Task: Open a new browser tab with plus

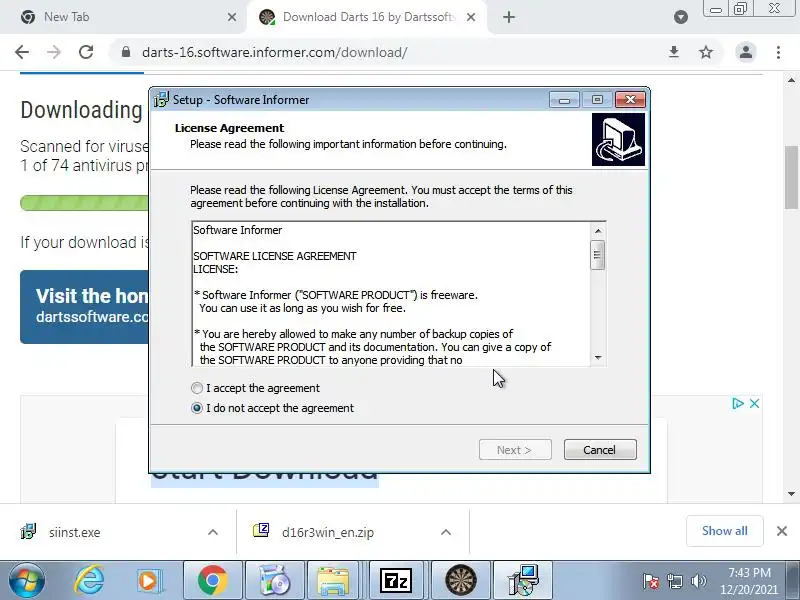Action: [509, 17]
